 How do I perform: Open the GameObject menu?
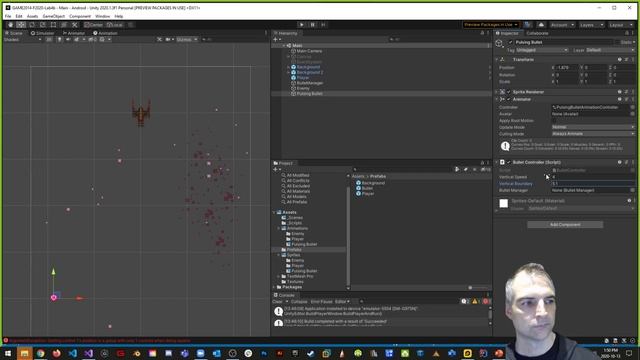point(53,16)
